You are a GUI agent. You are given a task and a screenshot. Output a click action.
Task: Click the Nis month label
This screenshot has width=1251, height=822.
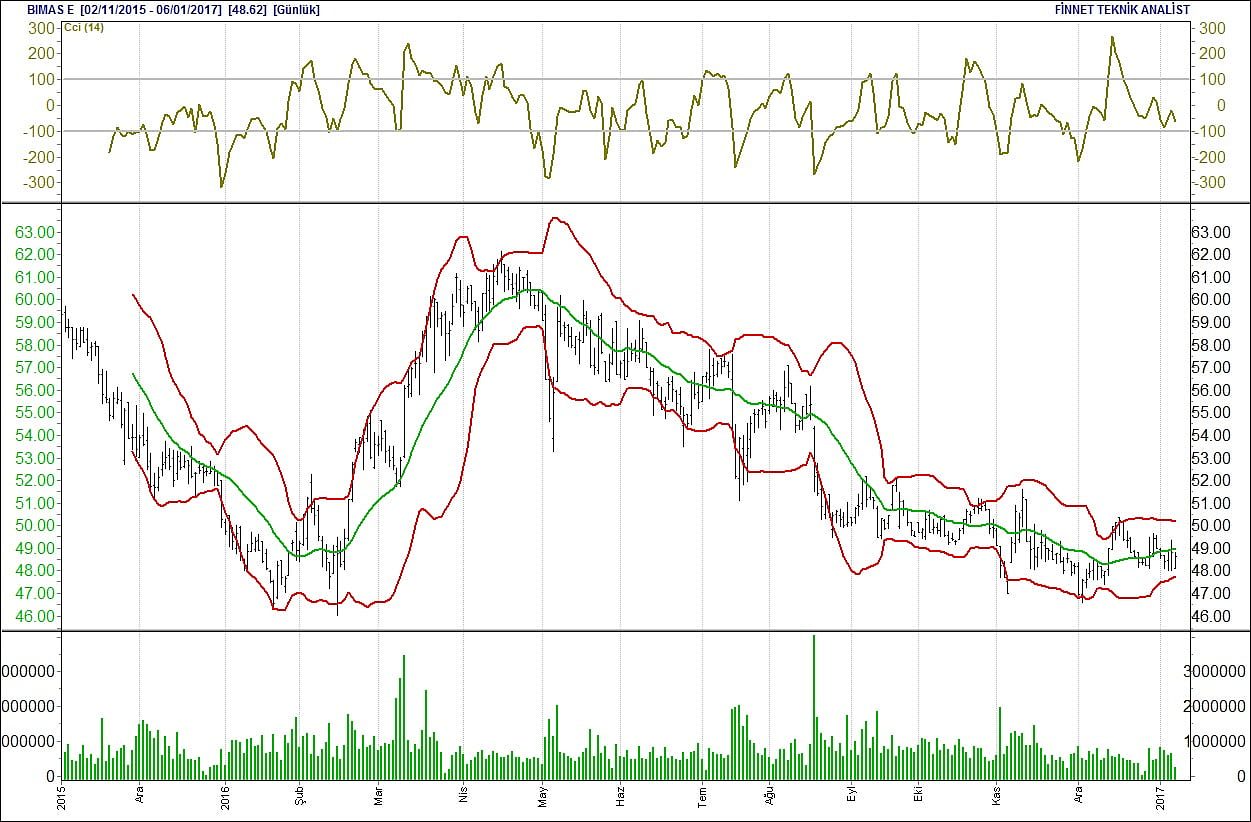tap(462, 797)
